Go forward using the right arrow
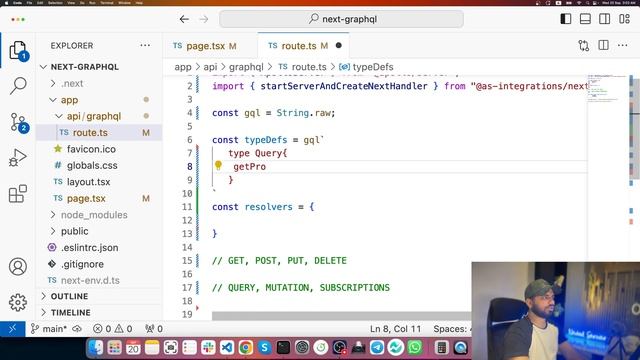The width and height of the screenshot is (640, 360). click(204, 19)
